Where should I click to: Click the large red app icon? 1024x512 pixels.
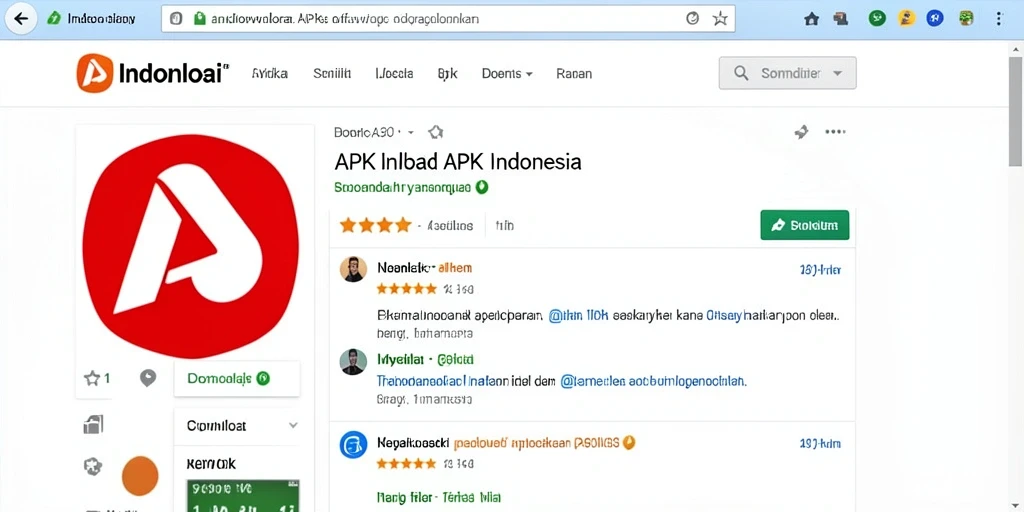(x=191, y=246)
